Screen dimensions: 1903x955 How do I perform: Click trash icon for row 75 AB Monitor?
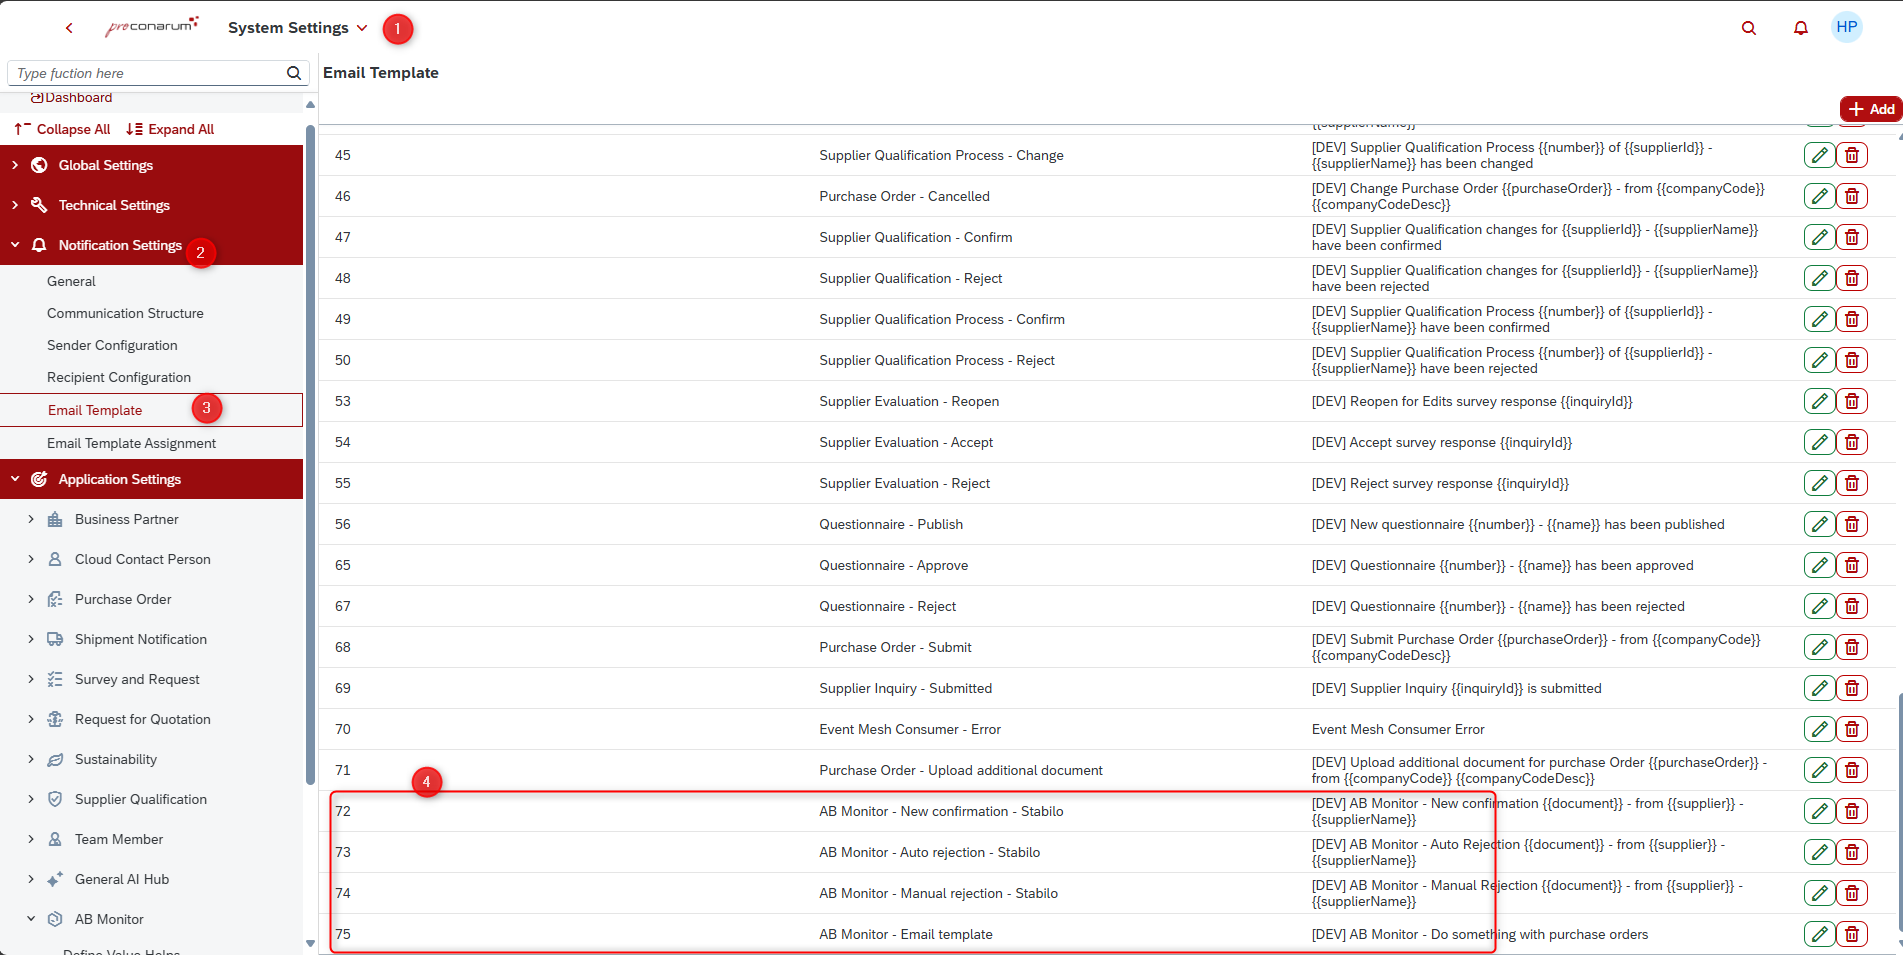click(x=1851, y=934)
